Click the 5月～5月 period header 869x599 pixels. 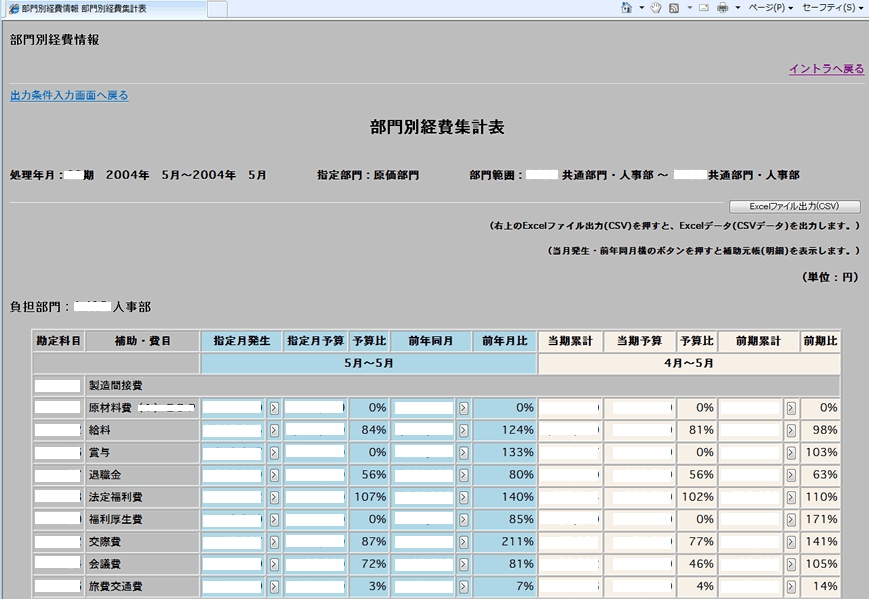(x=369, y=364)
